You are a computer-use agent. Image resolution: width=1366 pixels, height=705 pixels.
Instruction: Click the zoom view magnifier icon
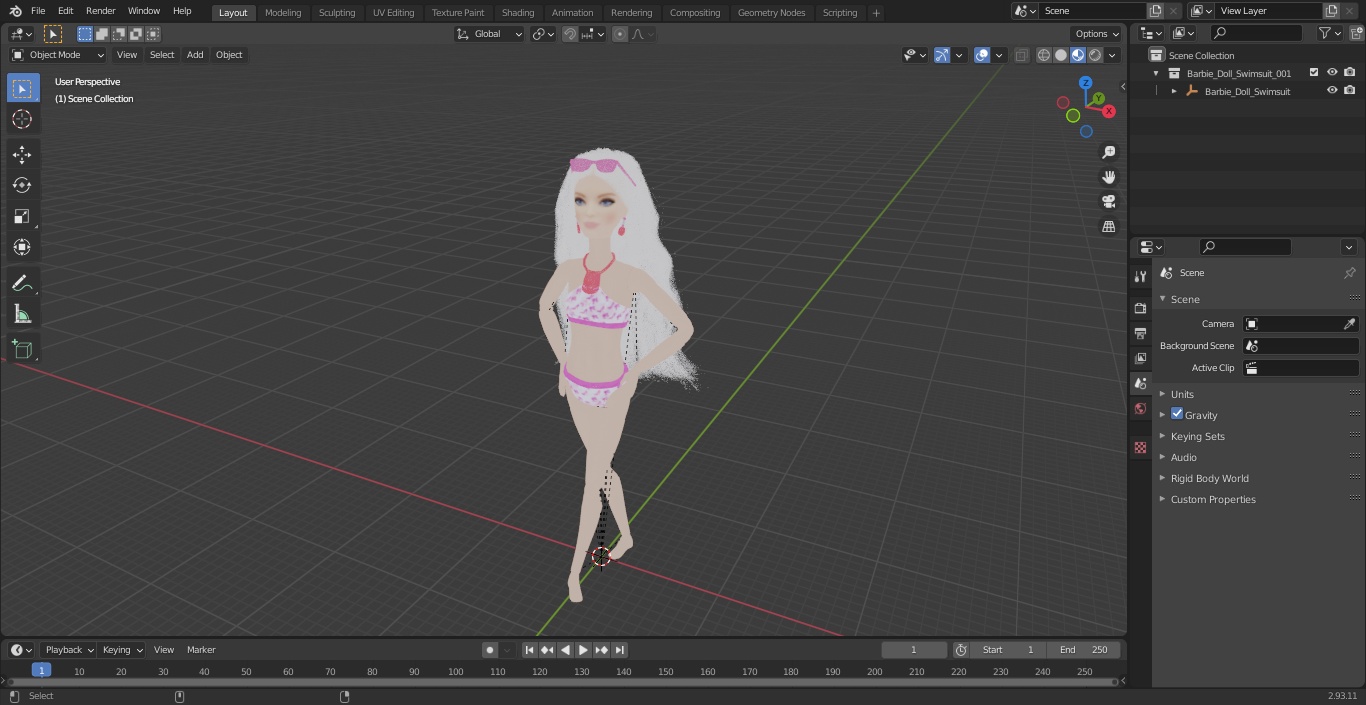pos(1108,152)
